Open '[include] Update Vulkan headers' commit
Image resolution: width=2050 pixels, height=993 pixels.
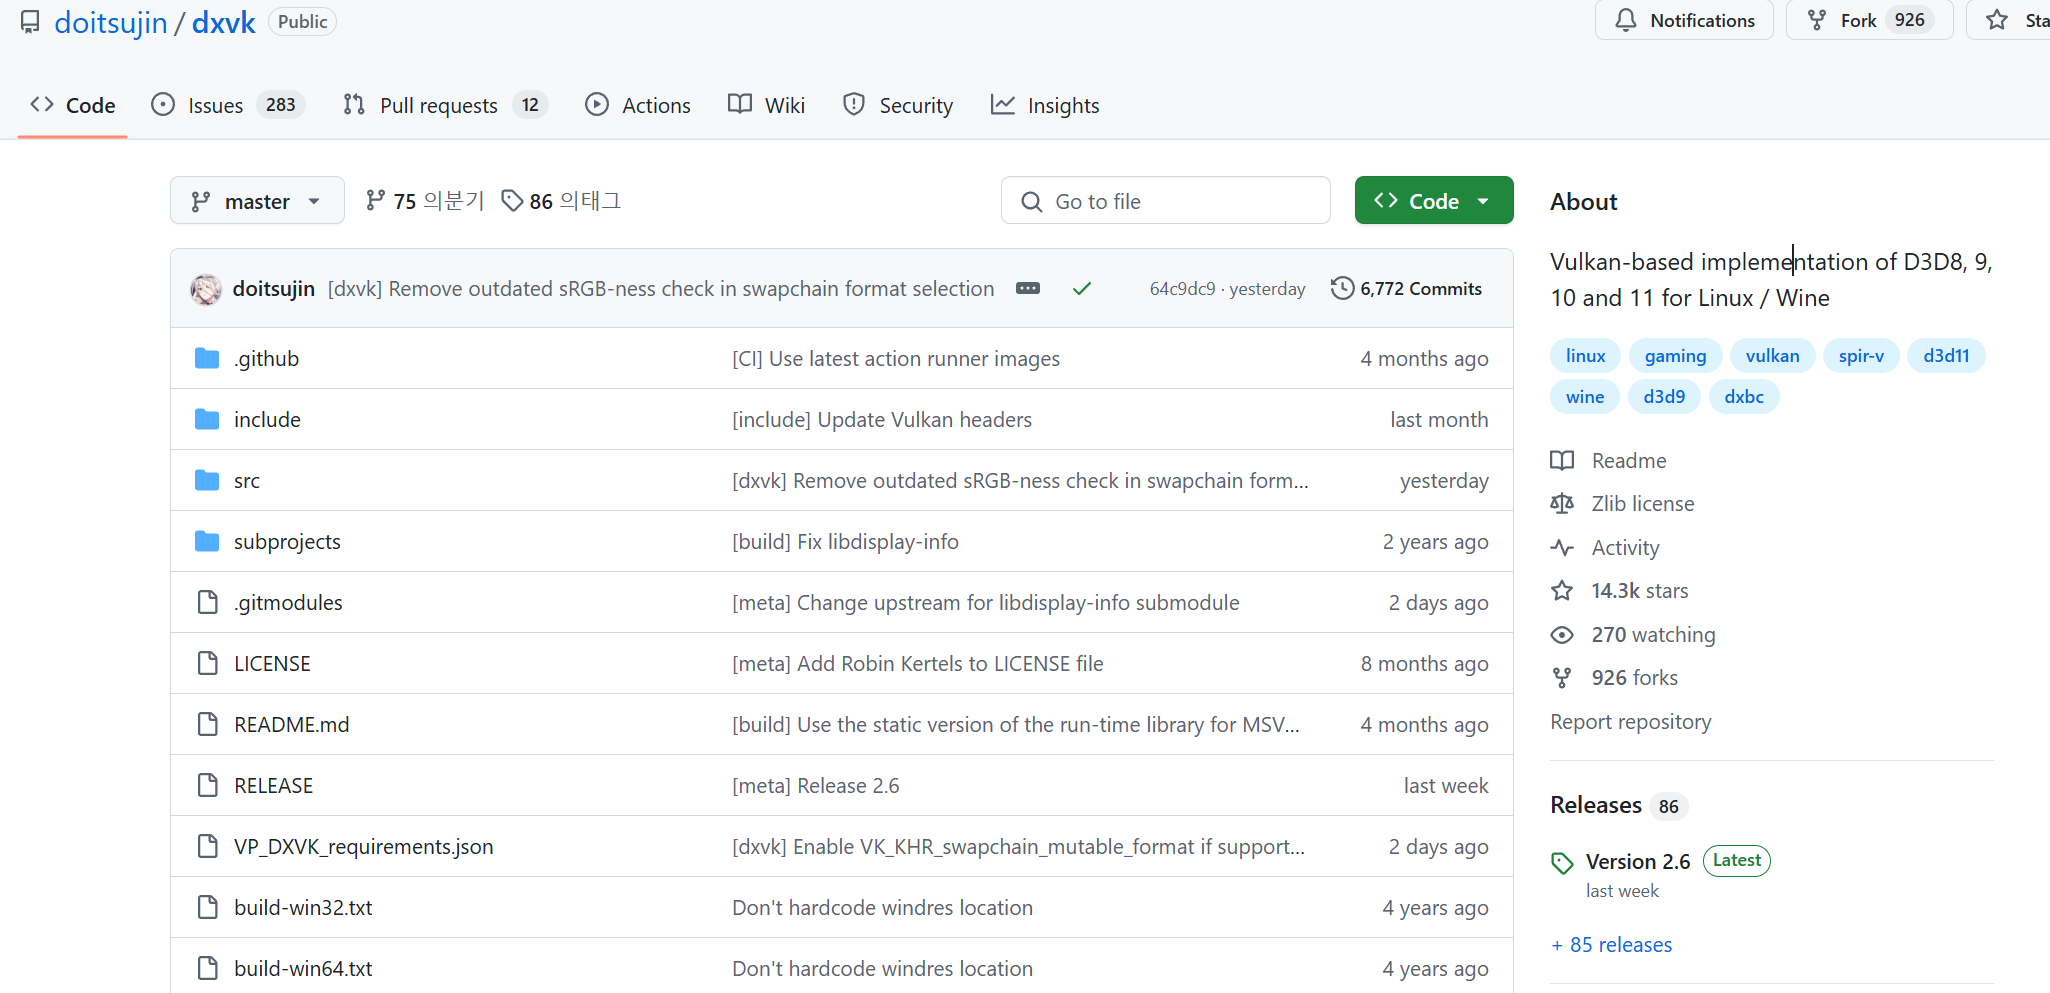click(882, 420)
